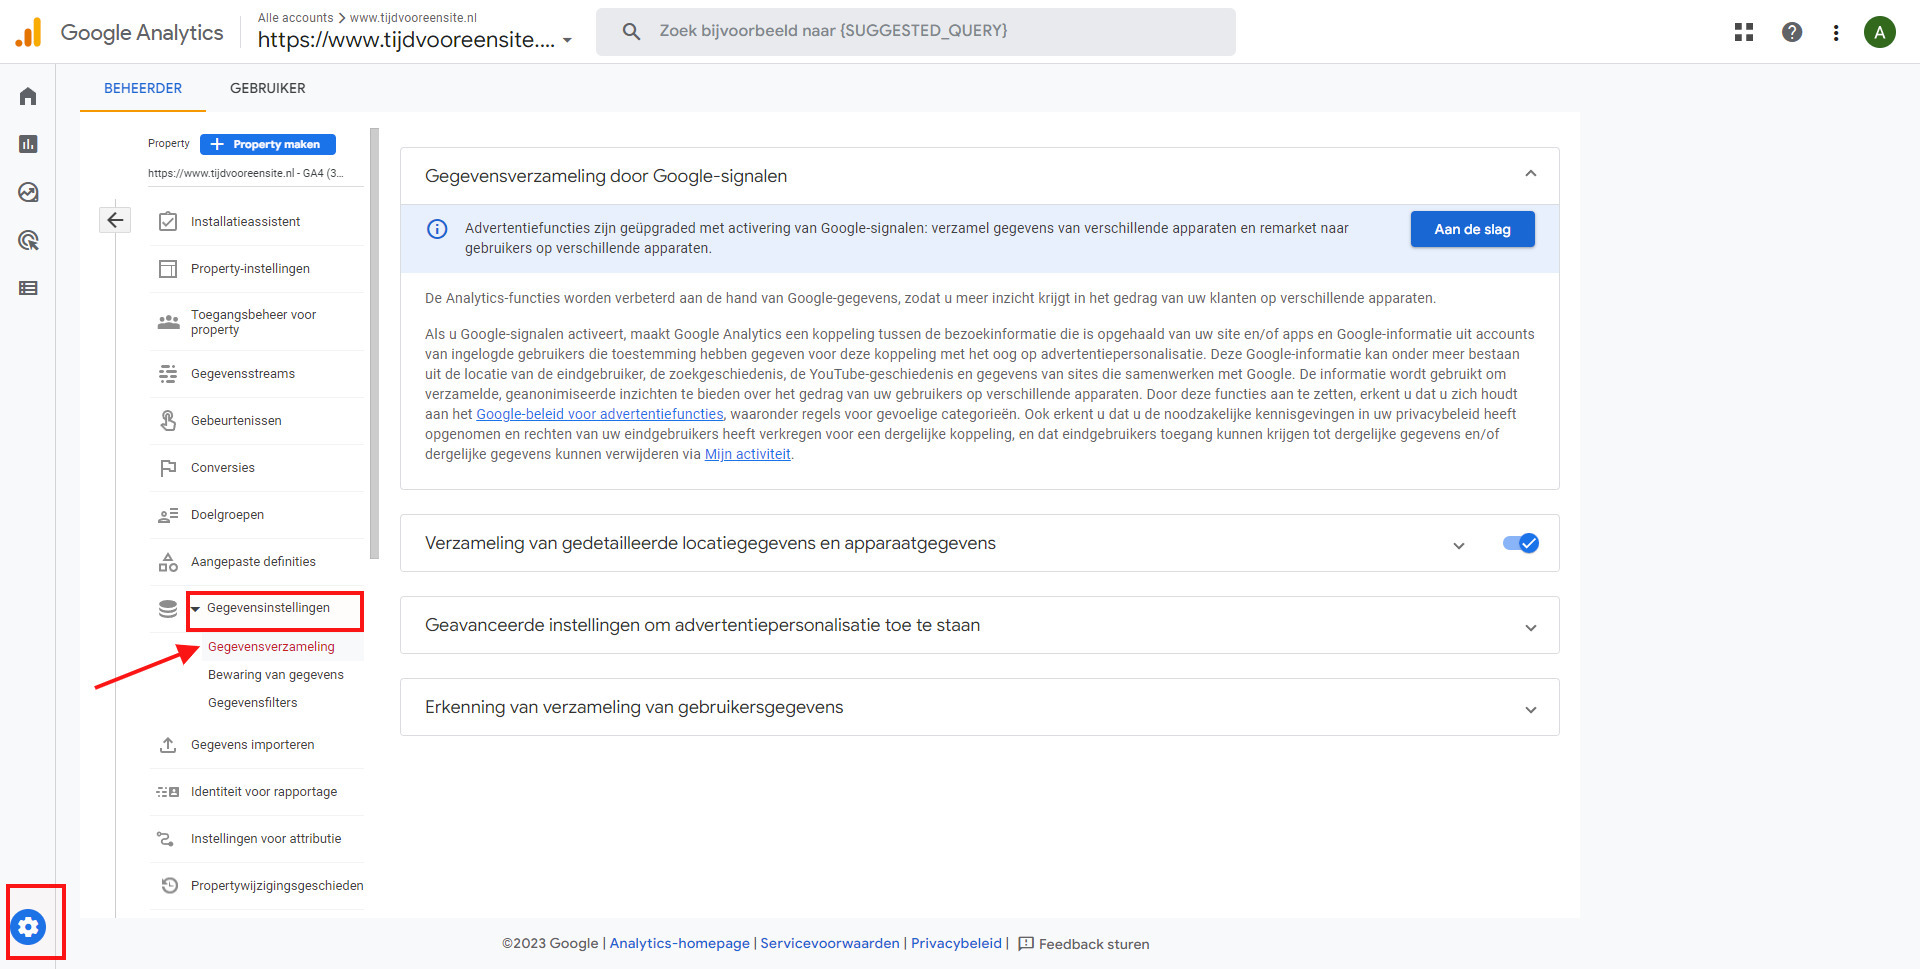Click the Aangepaste definities shapes icon
This screenshot has width=1920, height=969.
pyautogui.click(x=168, y=562)
